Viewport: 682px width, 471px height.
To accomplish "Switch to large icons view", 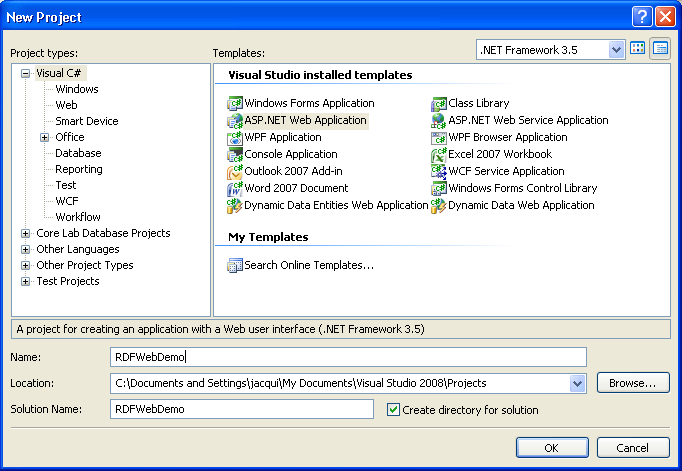I will pyautogui.click(x=638, y=49).
